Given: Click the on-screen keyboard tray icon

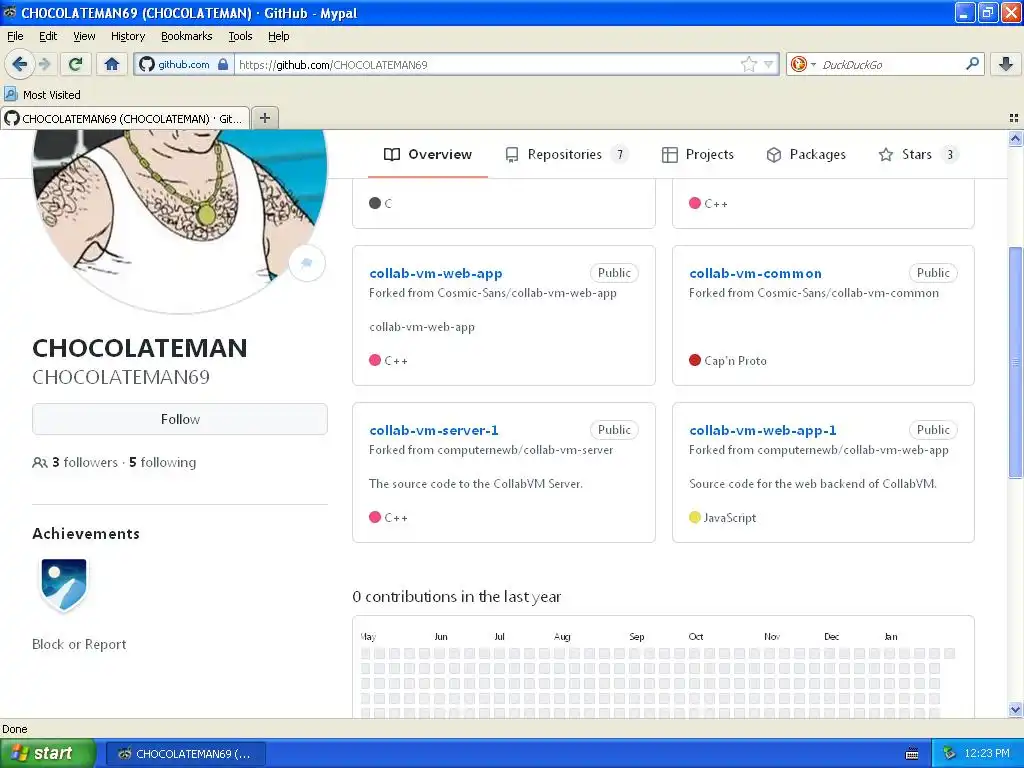Looking at the screenshot, I should 912,754.
